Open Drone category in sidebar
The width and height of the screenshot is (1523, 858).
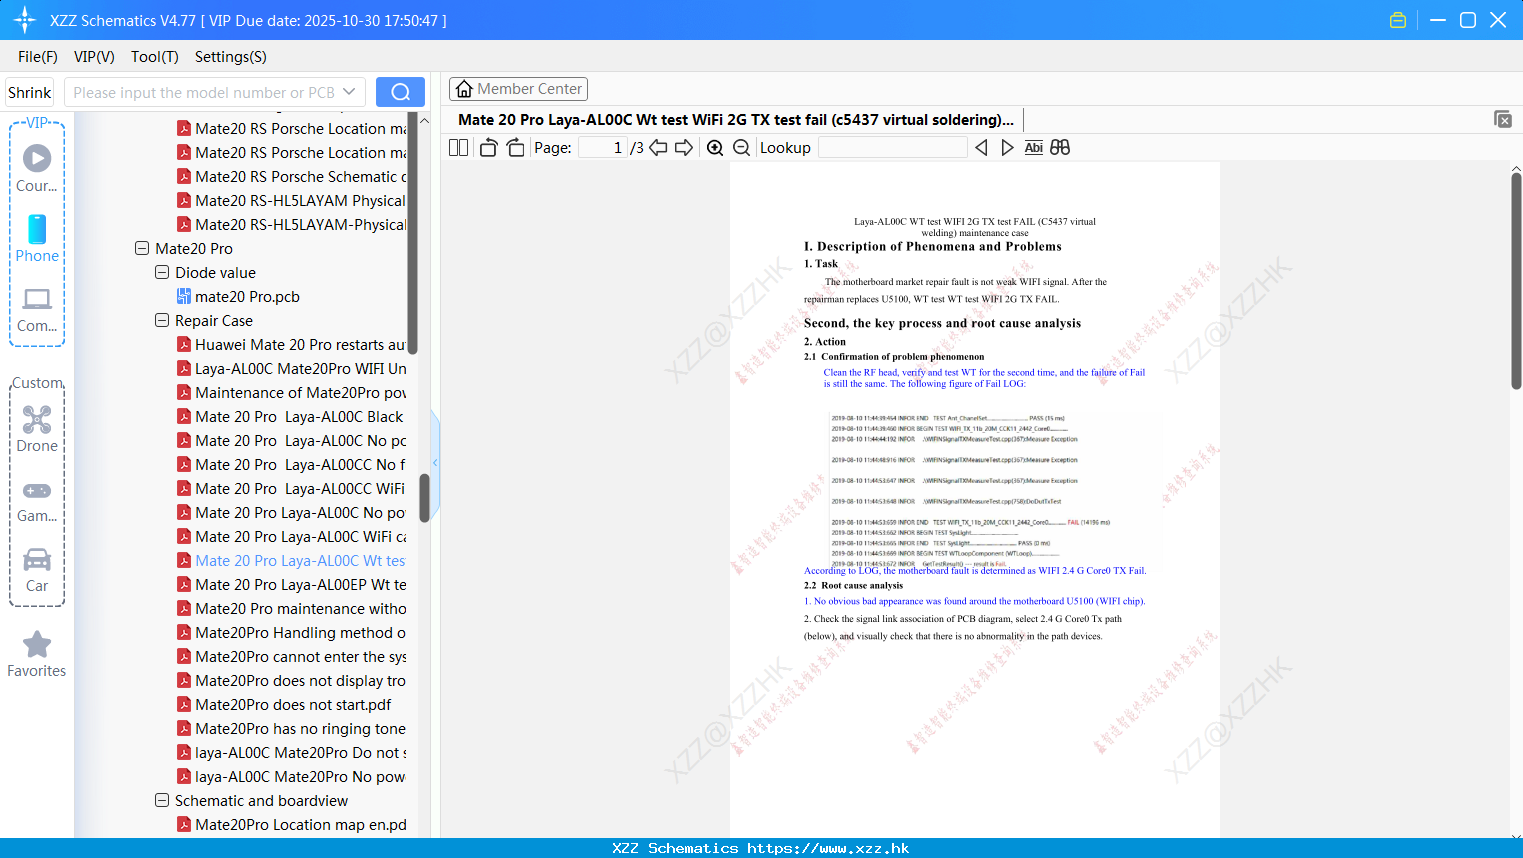pyautogui.click(x=37, y=429)
